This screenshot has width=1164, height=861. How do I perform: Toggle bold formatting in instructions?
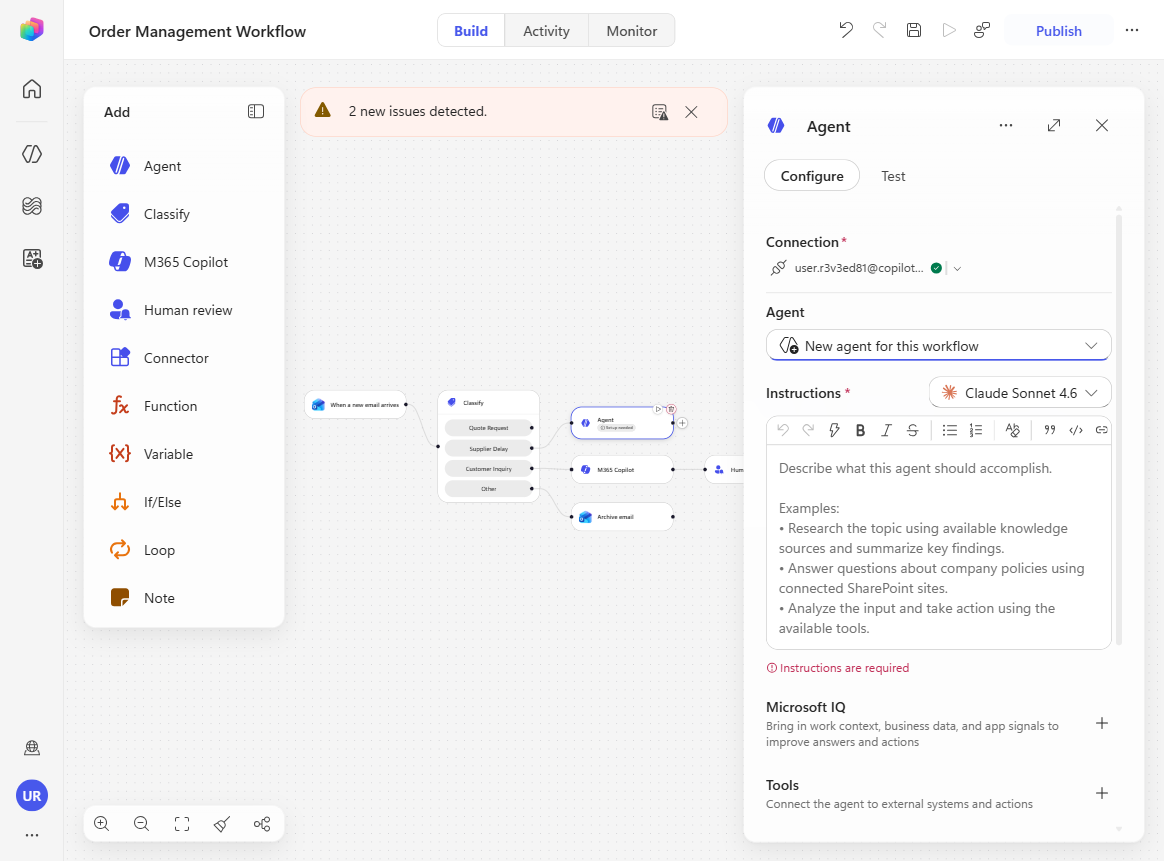tap(860, 430)
